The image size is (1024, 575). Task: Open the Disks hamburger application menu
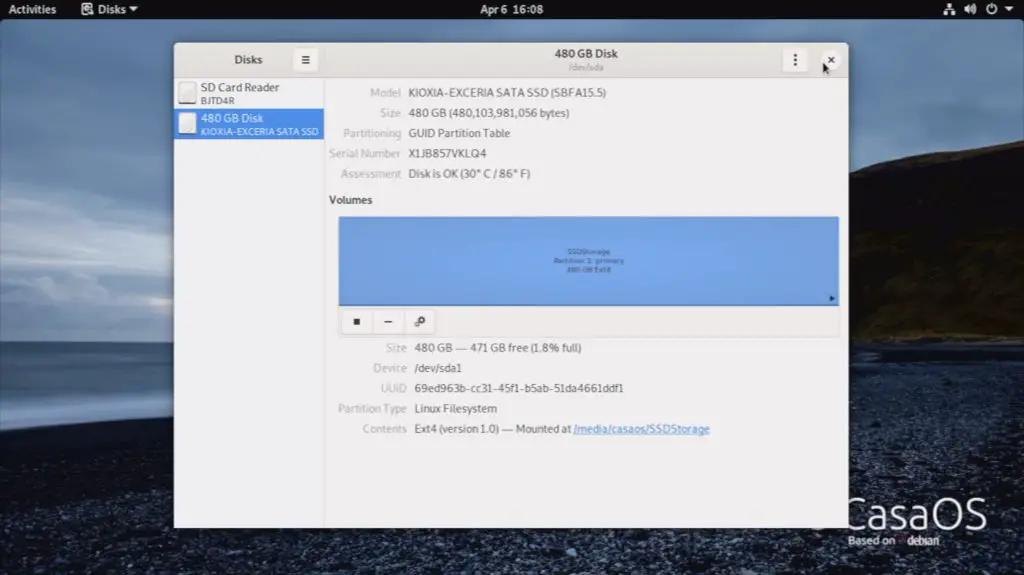(x=305, y=60)
